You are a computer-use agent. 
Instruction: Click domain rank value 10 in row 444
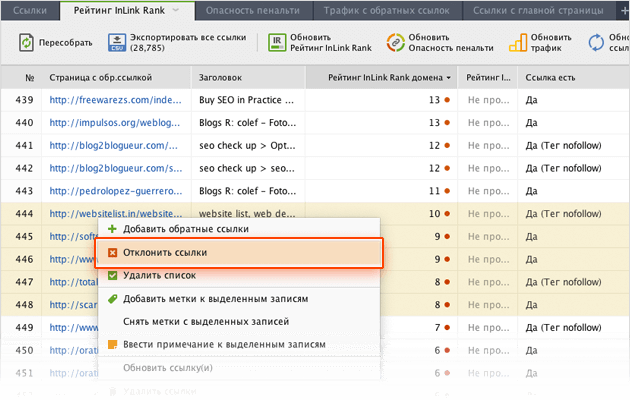pos(434,214)
